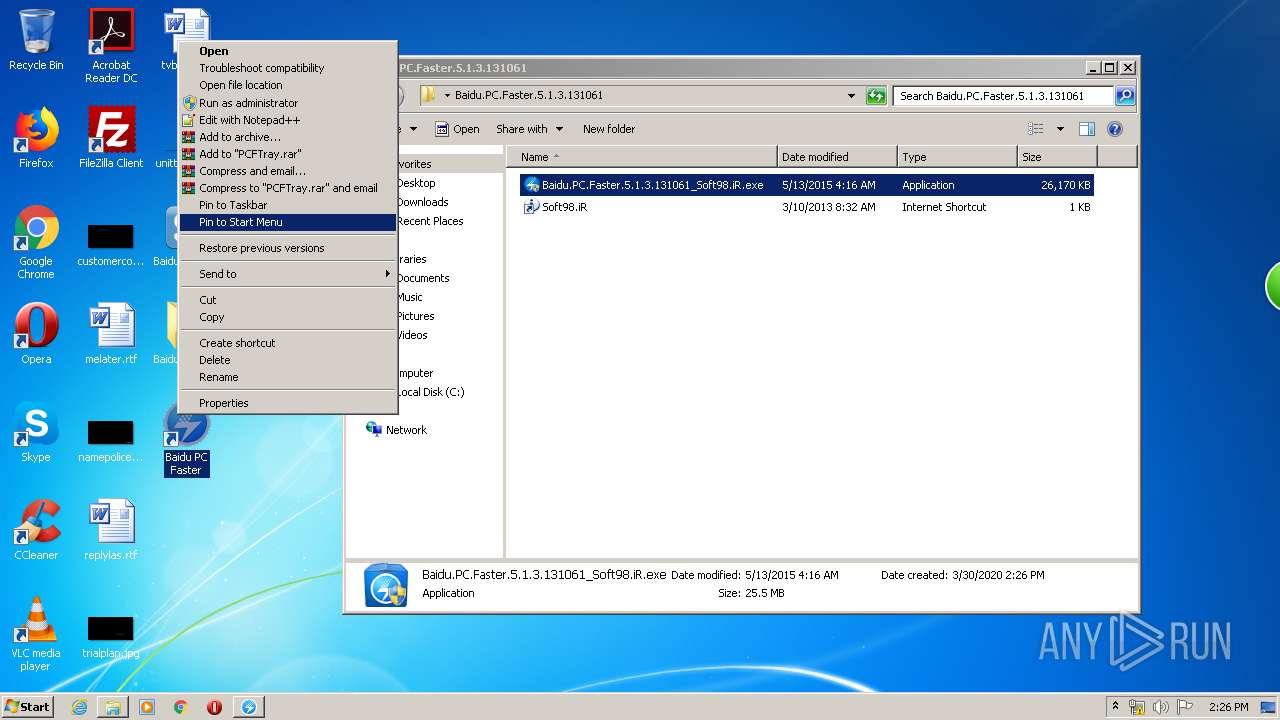Choose Edit with Notepad++
The width and height of the screenshot is (1280, 720).
point(288,120)
